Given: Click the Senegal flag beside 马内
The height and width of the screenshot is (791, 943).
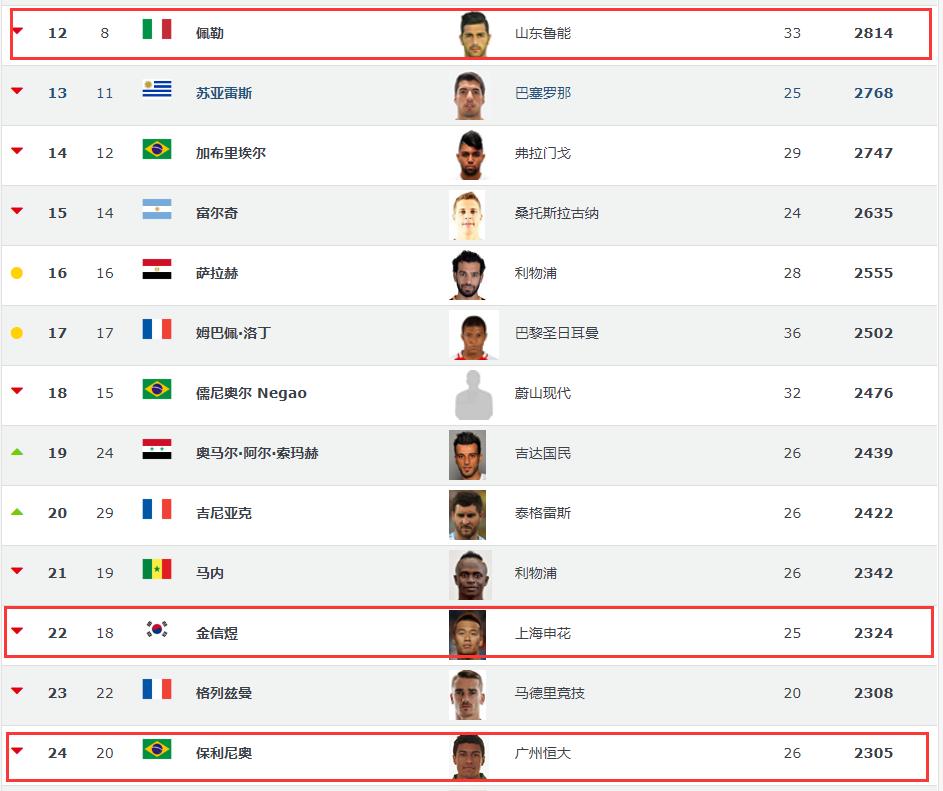Looking at the screenshot, I should click(156, 569).
